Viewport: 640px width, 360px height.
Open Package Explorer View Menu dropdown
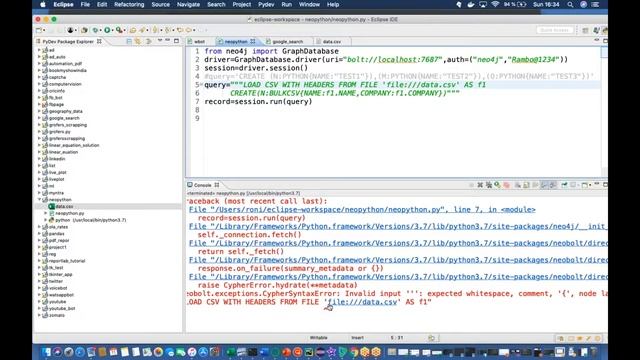(160, 41)
